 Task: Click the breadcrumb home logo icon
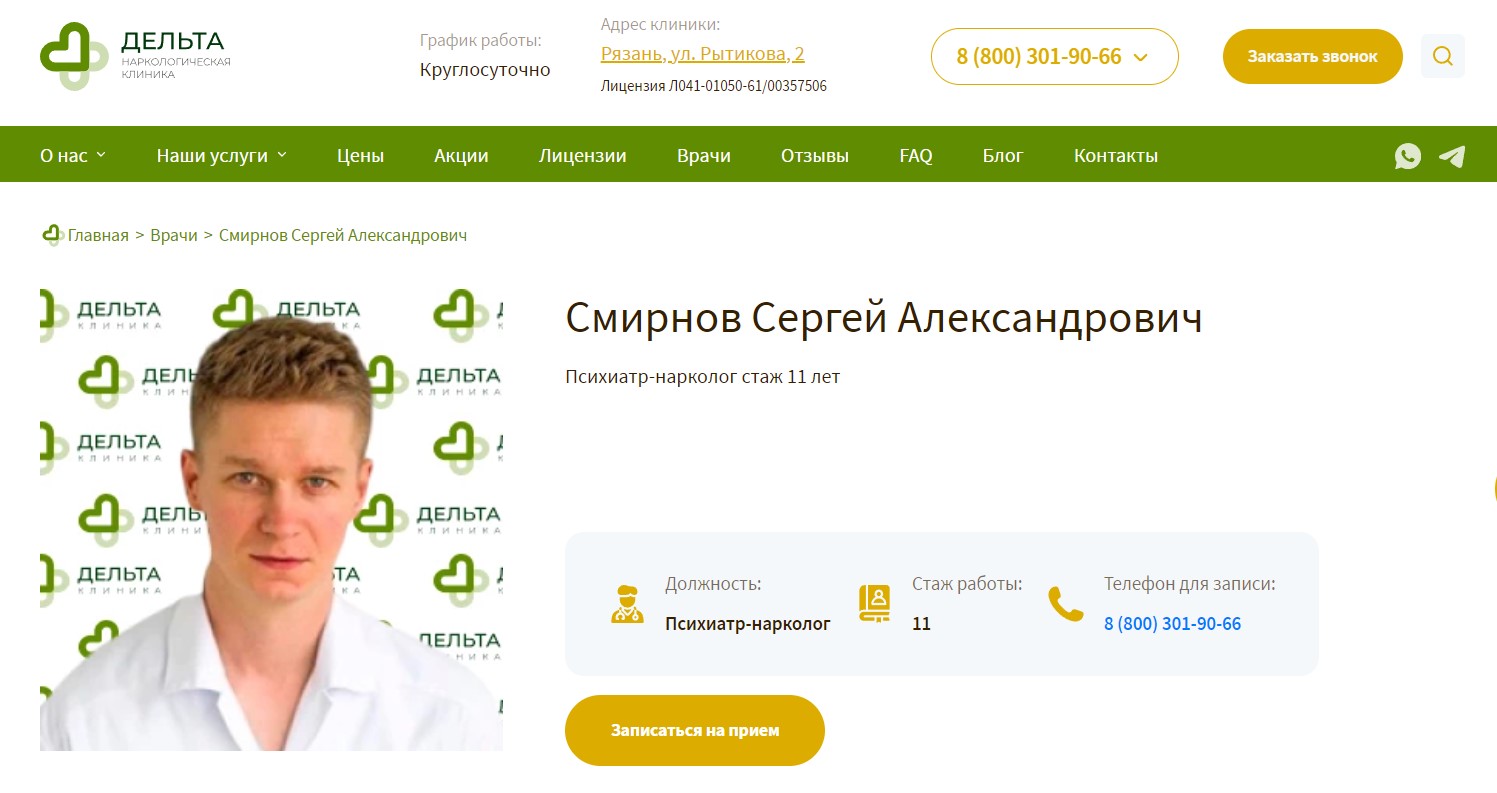(x=52, y=235)
